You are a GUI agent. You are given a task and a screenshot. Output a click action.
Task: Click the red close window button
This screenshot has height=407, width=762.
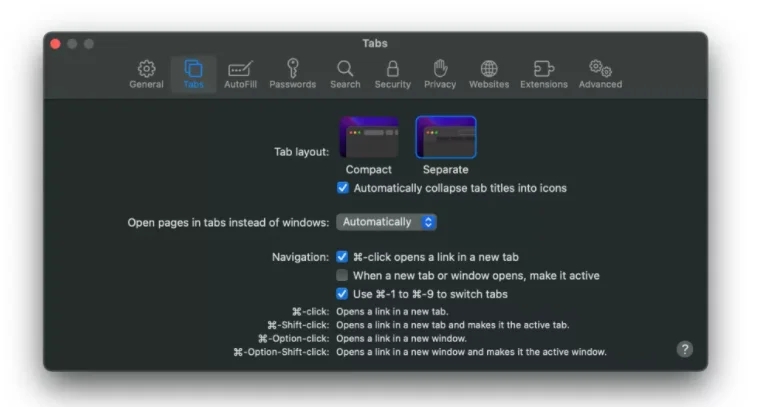point(56,44)
